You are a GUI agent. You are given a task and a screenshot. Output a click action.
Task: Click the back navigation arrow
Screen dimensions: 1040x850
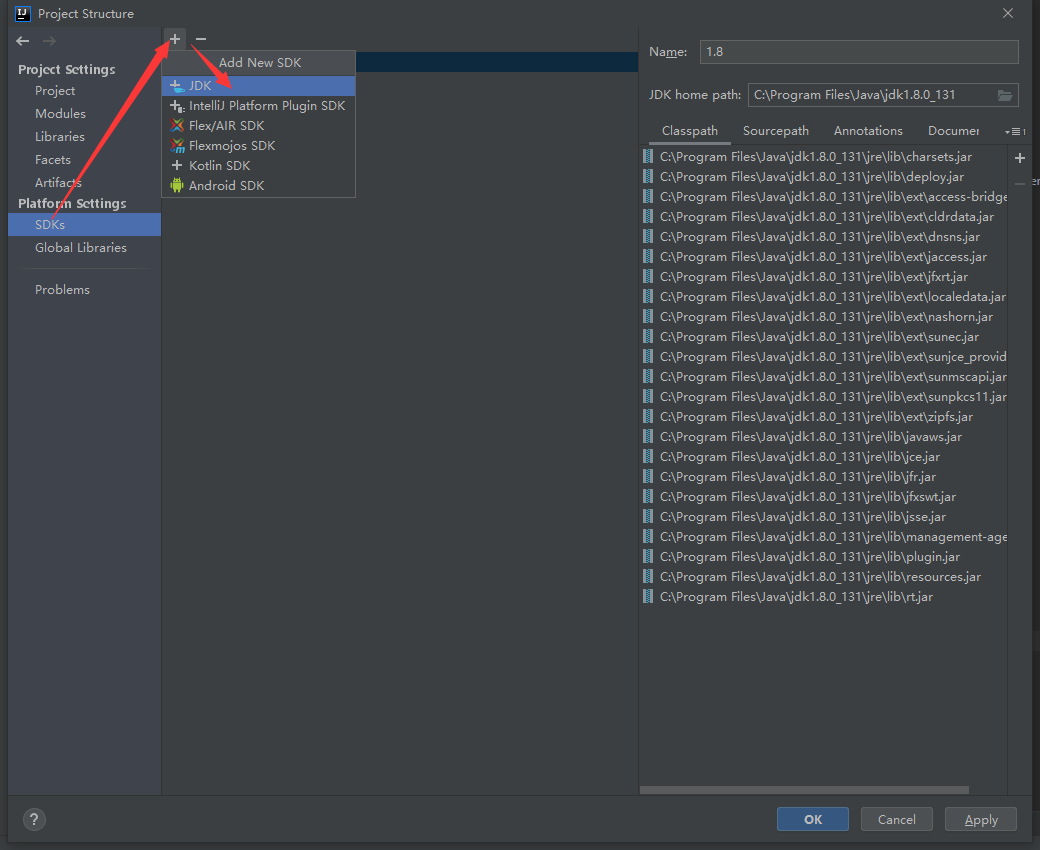(x=23, y=41)
